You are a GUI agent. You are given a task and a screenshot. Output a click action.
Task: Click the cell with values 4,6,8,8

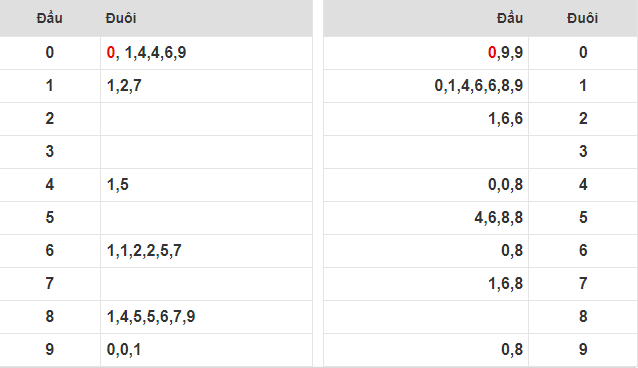point(426,218)
